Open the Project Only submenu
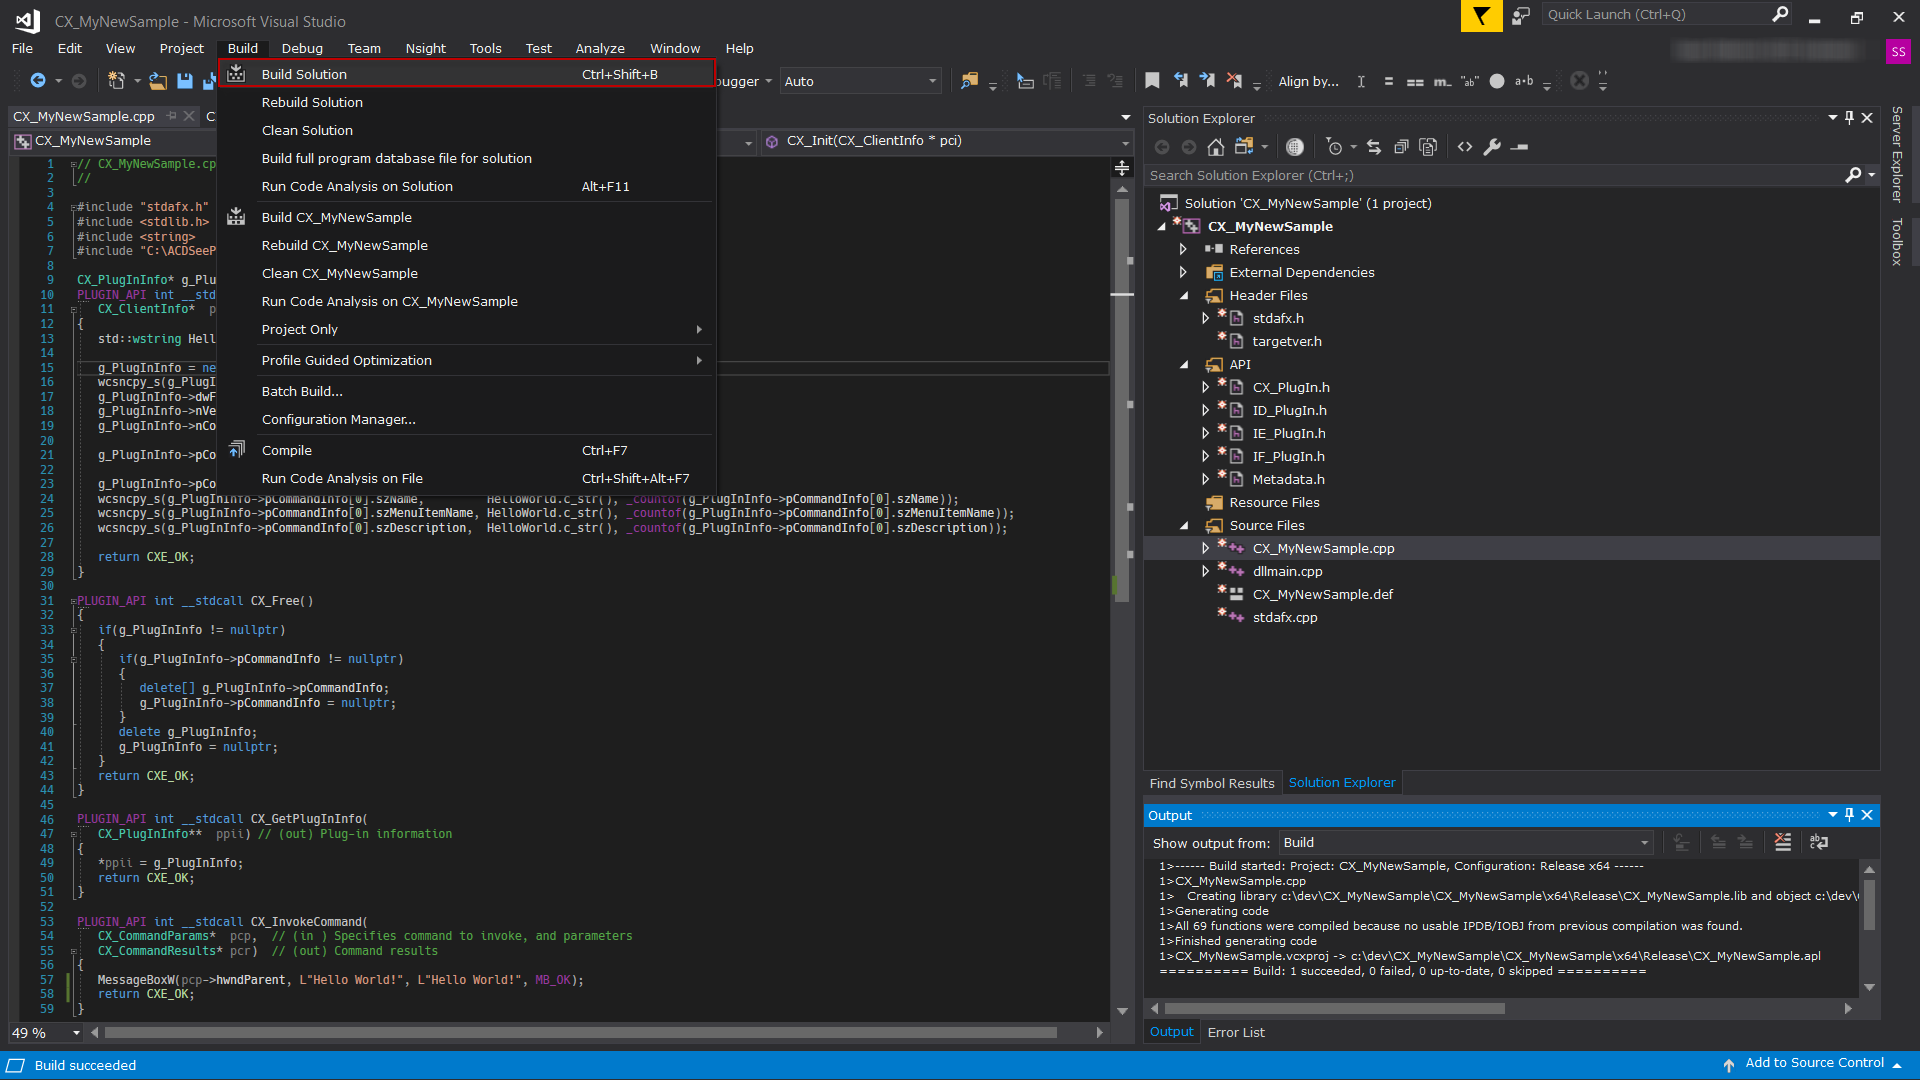The height and width of the screenshot is (1080, 1920). [466, 329]
